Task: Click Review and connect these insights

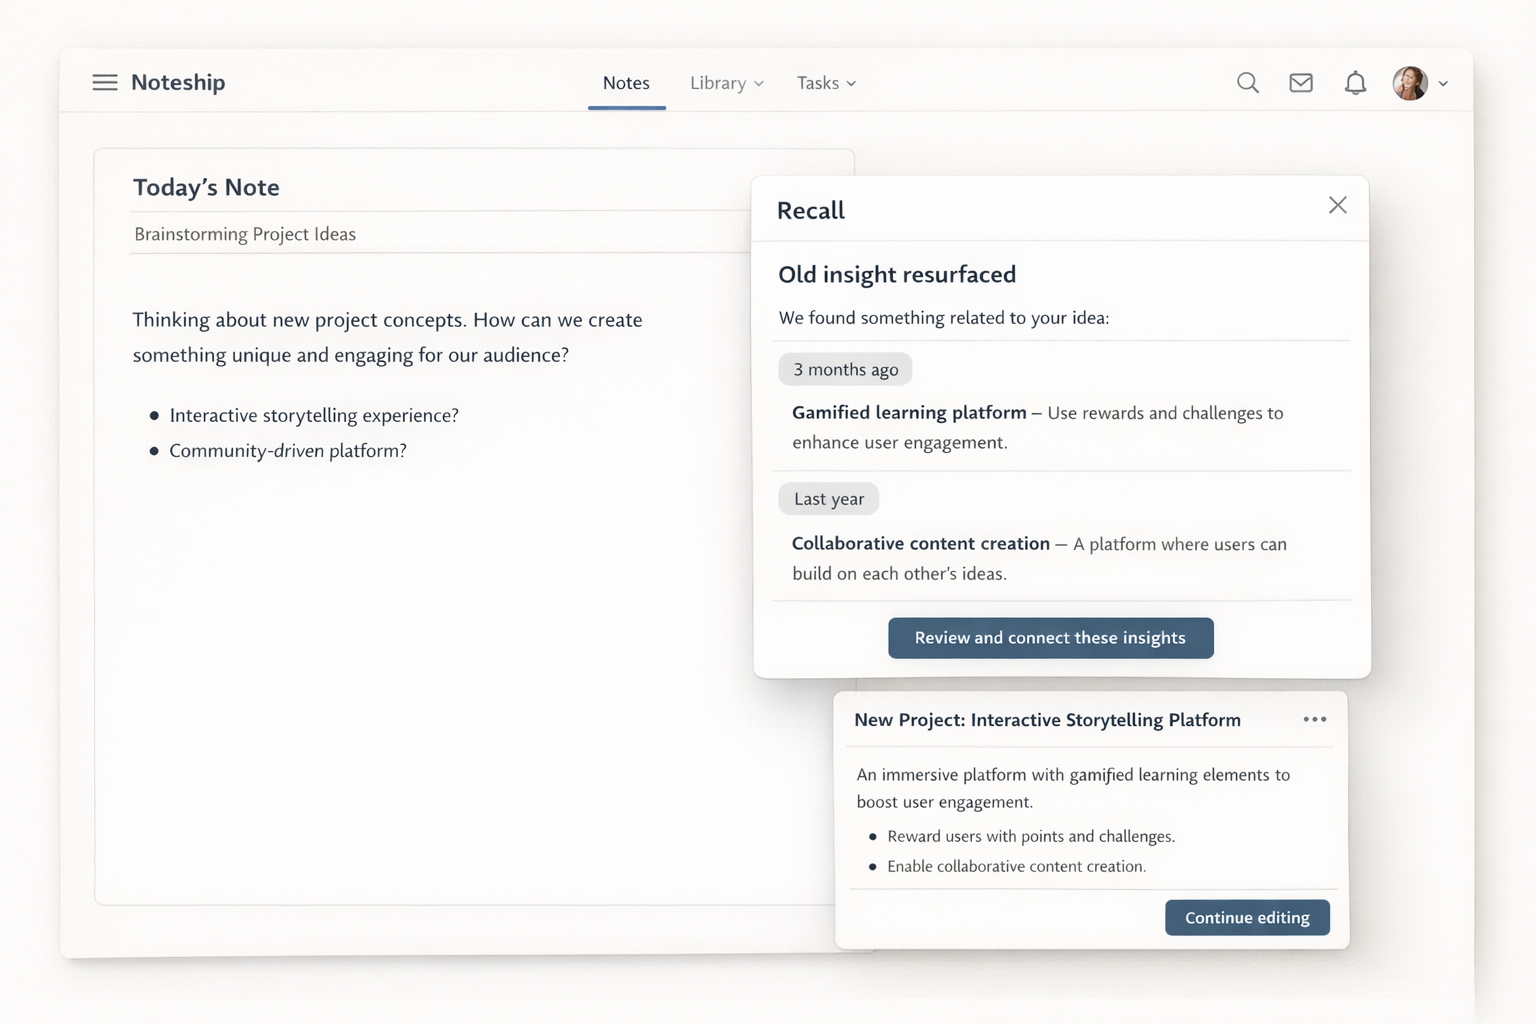Action: pos(1050,638)
